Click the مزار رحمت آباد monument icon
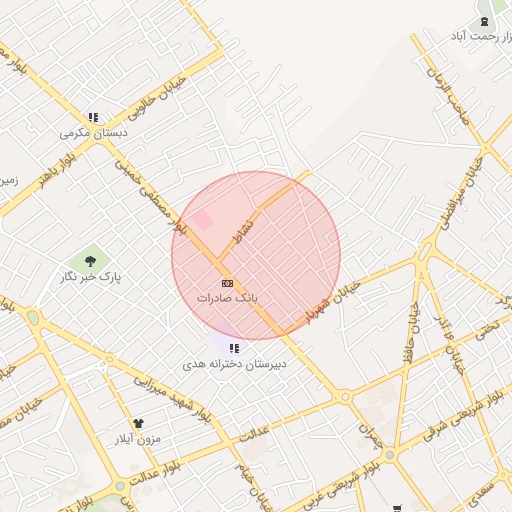The image size is (512, 512). (x=484, y=22)
